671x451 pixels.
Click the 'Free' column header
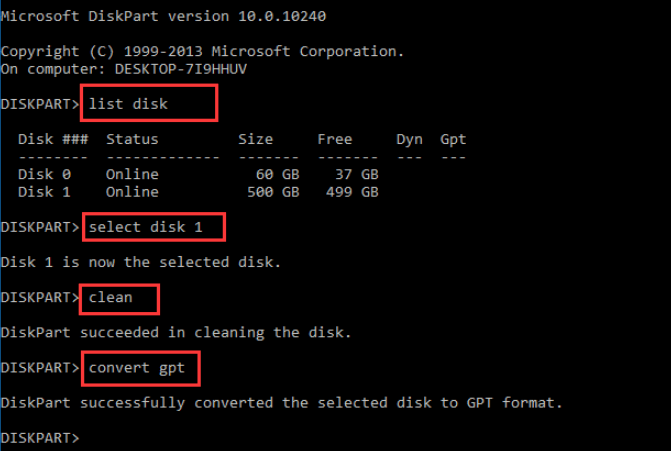[334, 139]
